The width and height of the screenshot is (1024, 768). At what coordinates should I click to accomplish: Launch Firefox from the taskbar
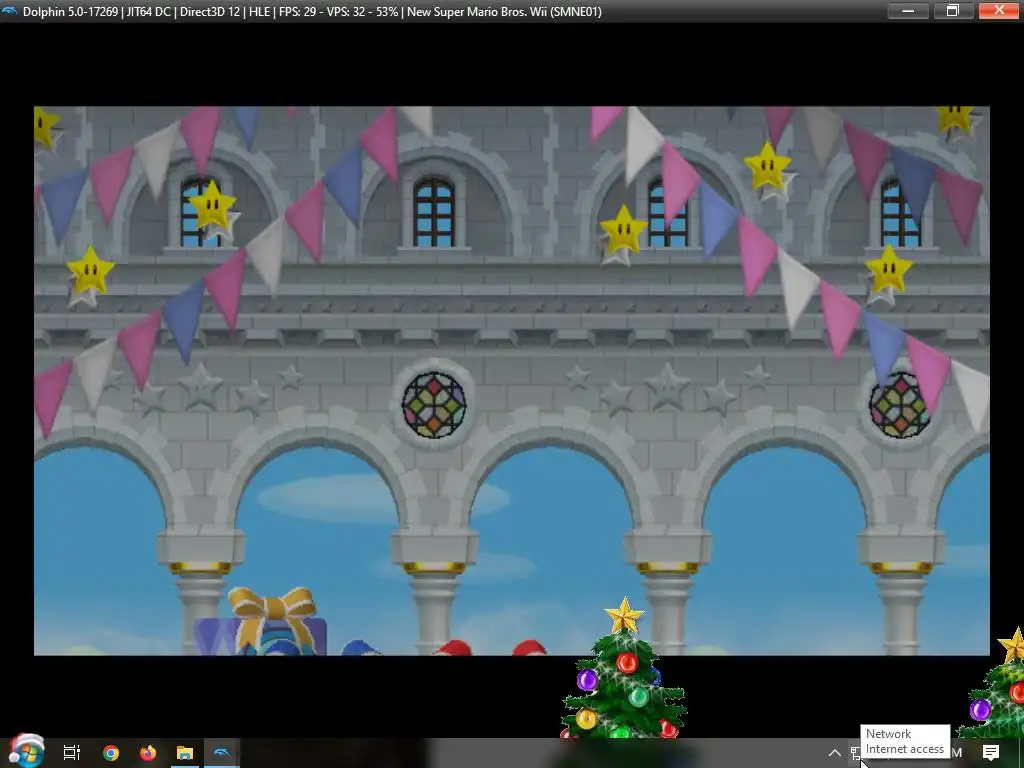[148, 753]
